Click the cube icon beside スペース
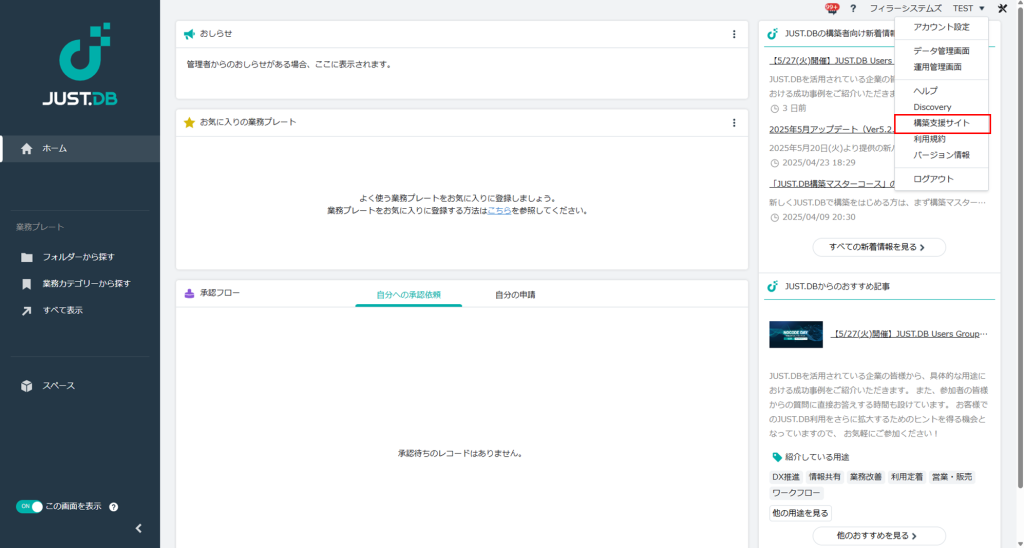 point(27,386)
